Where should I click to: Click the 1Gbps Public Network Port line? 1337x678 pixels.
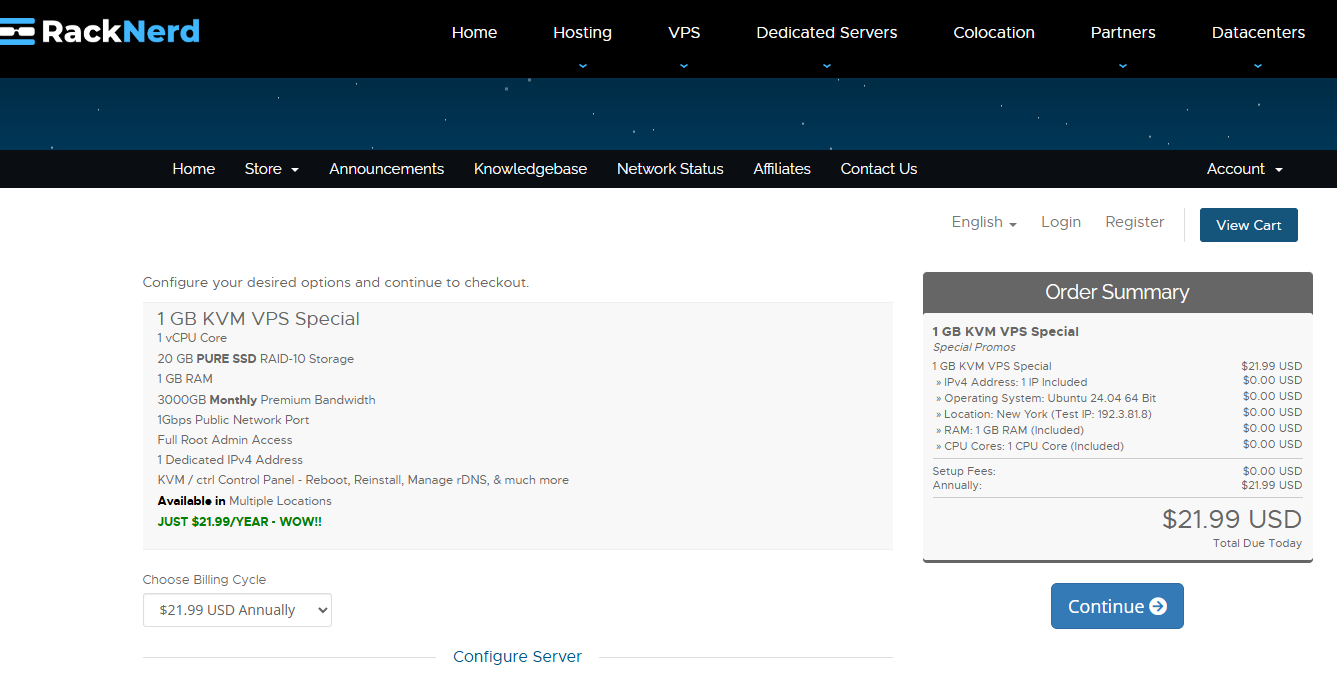click(233, 420)
